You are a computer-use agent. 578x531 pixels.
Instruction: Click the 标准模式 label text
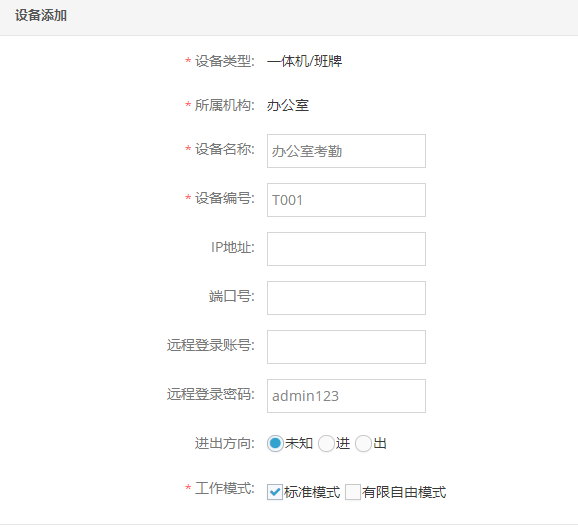tap(312, 492)
